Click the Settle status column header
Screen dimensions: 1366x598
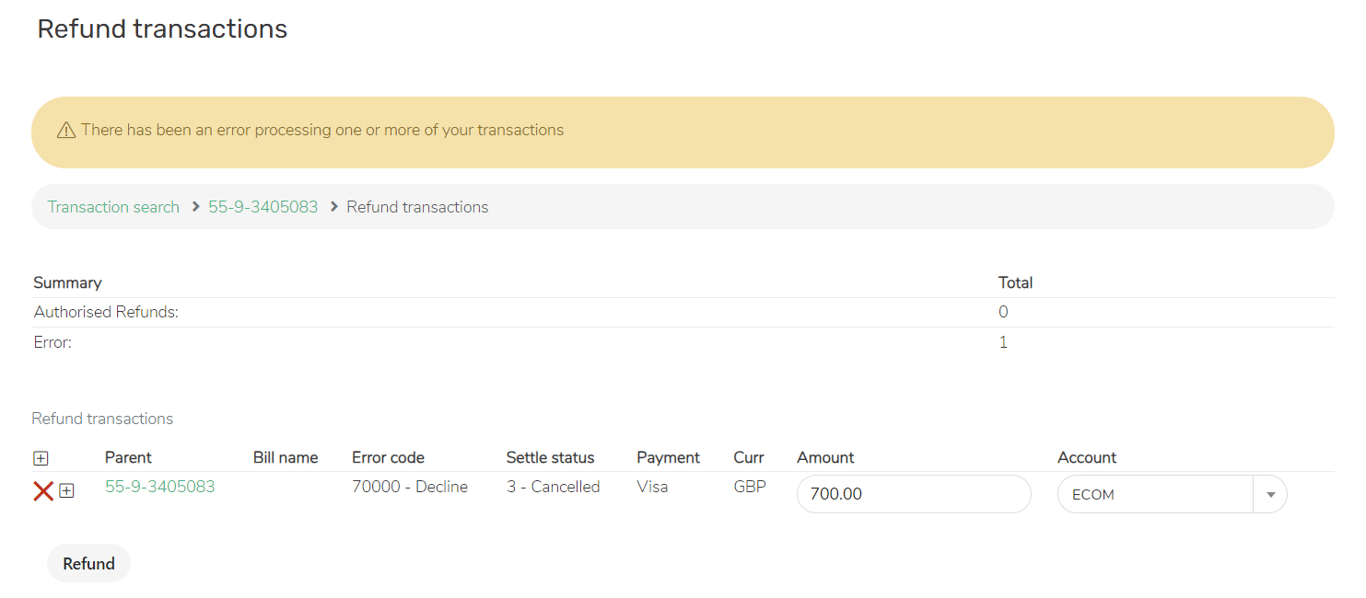click(x=550, y=458)
